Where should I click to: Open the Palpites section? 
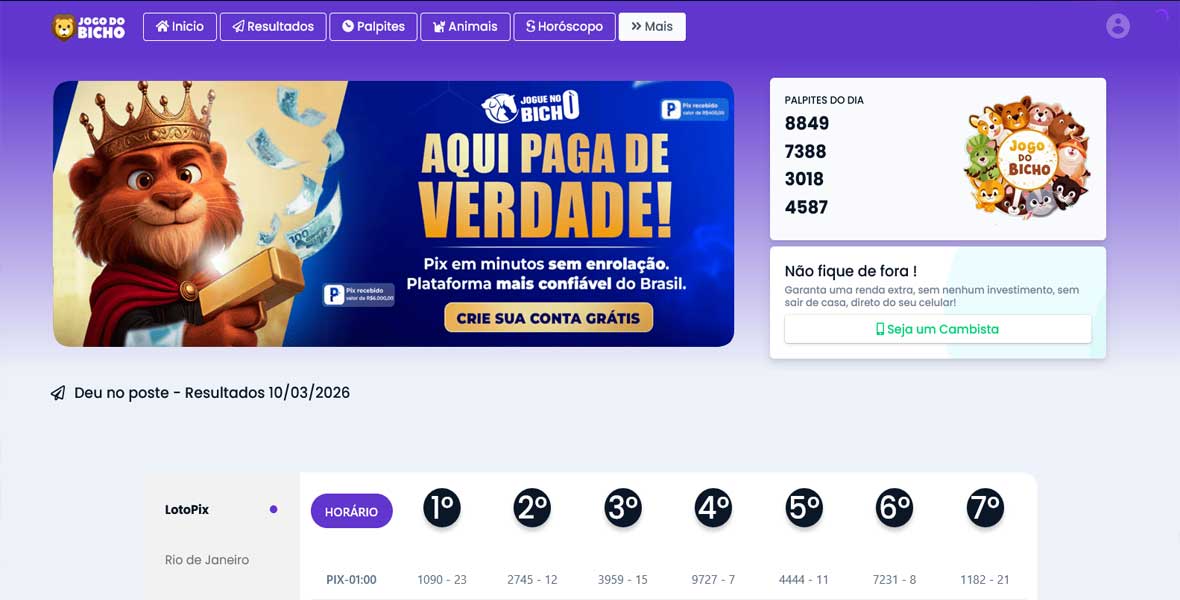[373, 26]
